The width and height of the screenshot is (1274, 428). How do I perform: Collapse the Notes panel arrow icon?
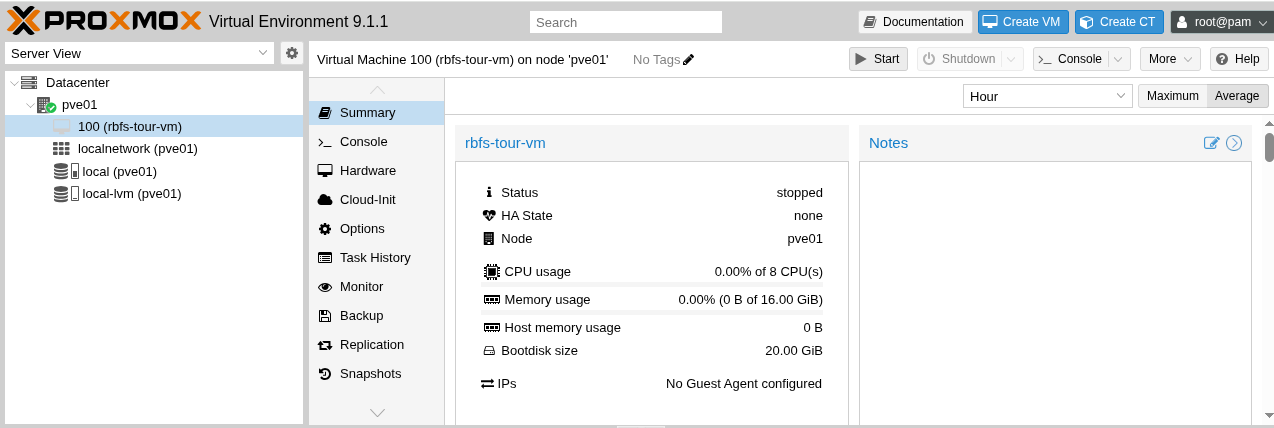tap(1234, 143)
